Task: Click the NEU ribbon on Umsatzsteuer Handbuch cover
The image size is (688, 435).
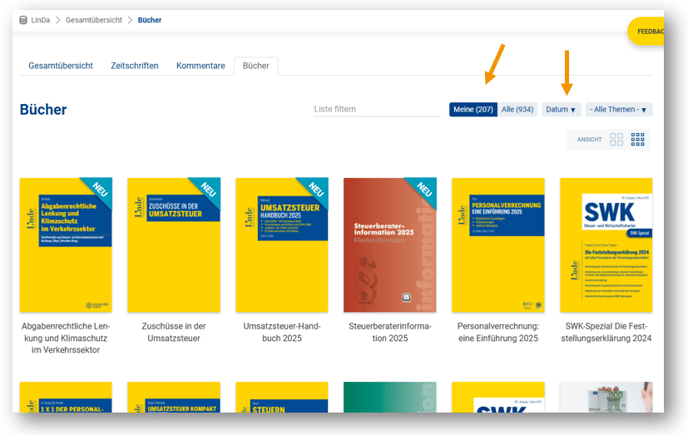Action: (x=316, y=189)
